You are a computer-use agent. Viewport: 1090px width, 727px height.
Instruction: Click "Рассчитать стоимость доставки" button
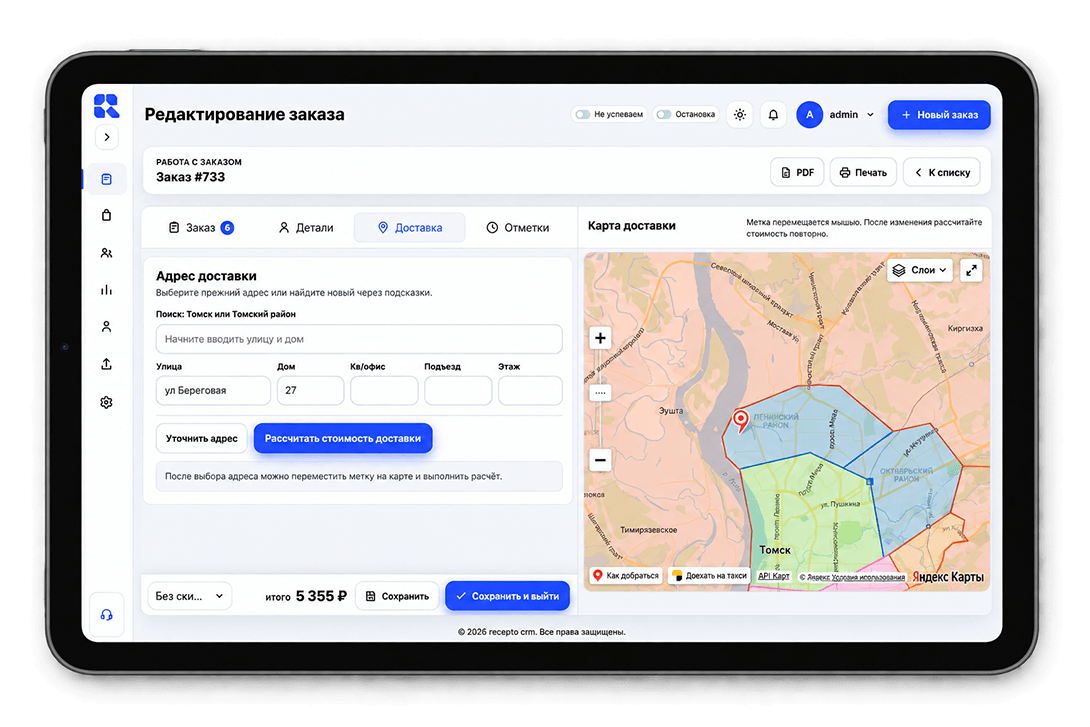(343, 439)
